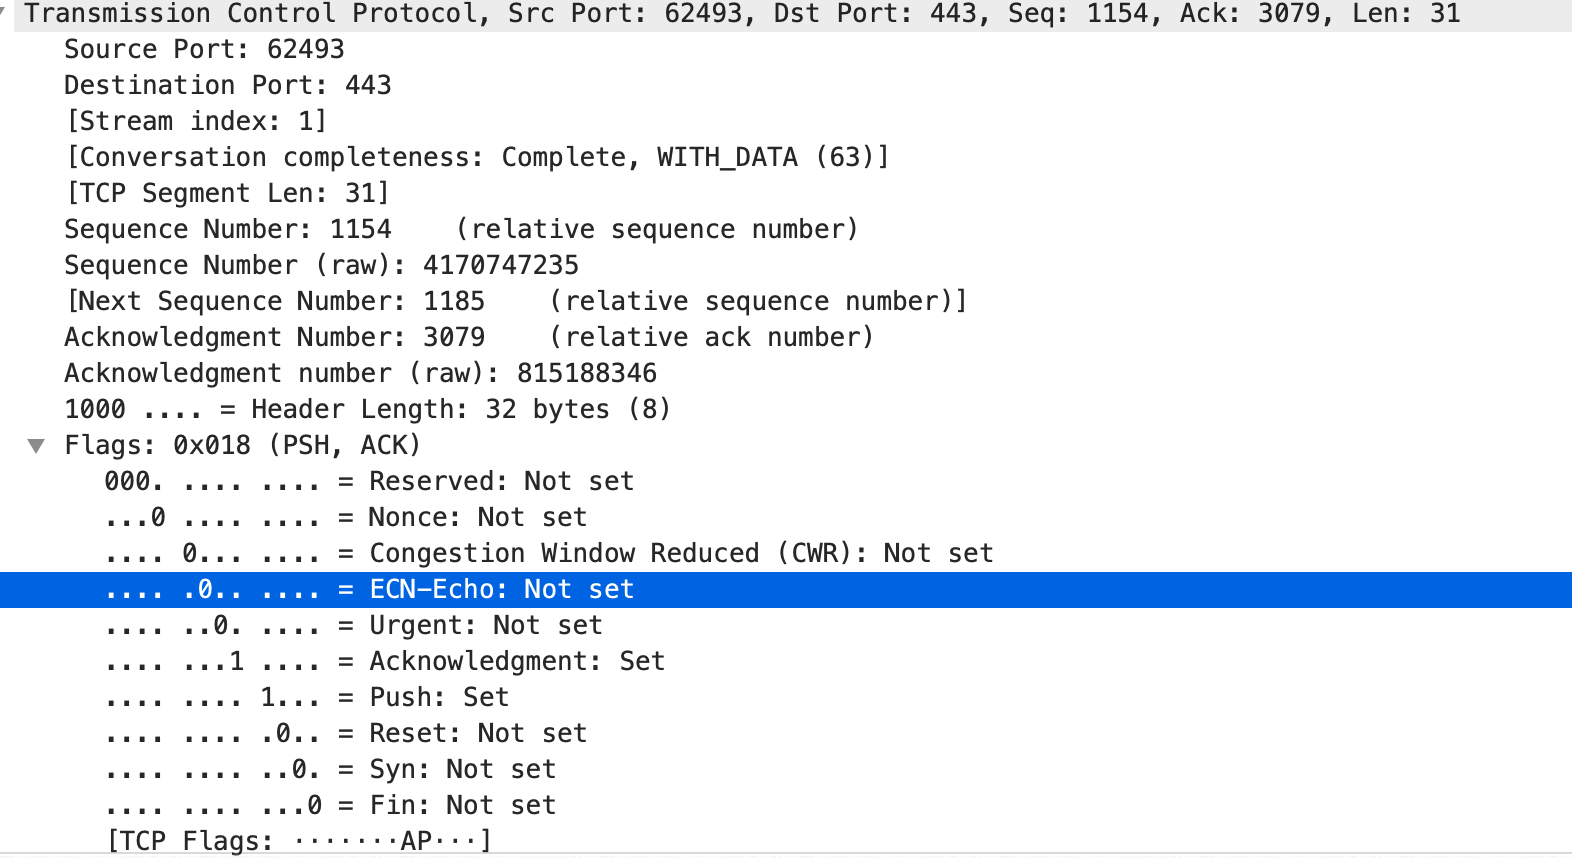Select the Acknowledgment Number: 3079 field
The width and height of the screenshot is (1572, 858).
pos(468,337)
